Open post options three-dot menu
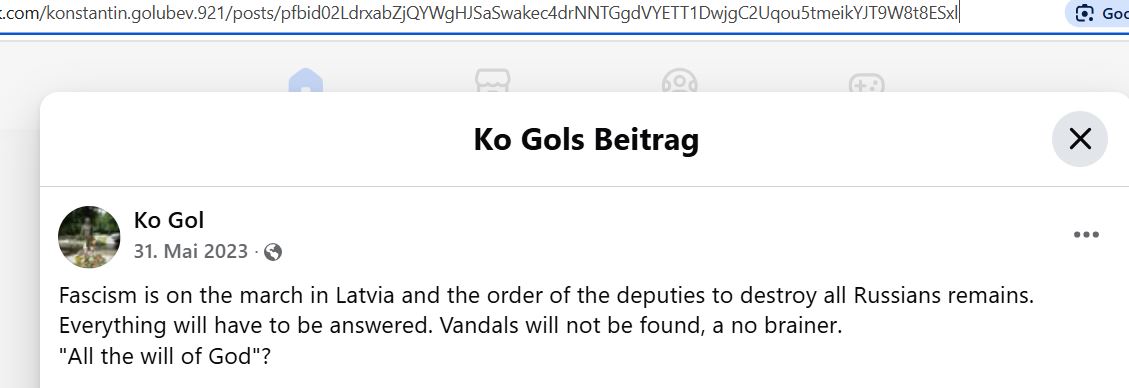 [1086, 235]
